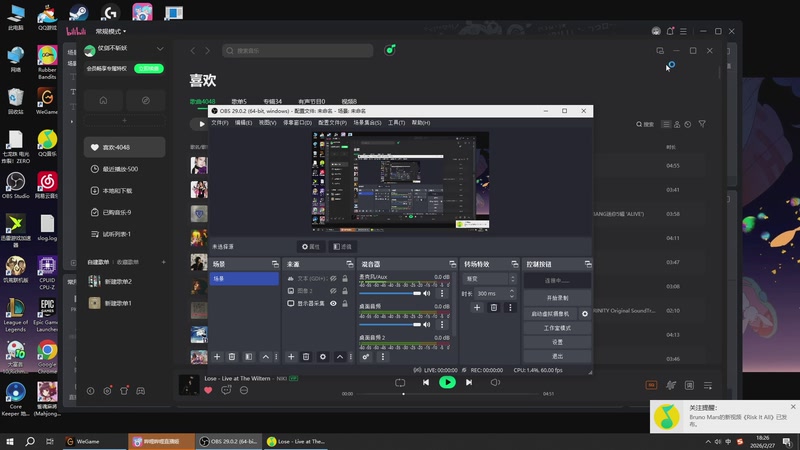The image size is (800, 450).
Task: Switch to the 专辑34 tab in music player
Action: 272,102
